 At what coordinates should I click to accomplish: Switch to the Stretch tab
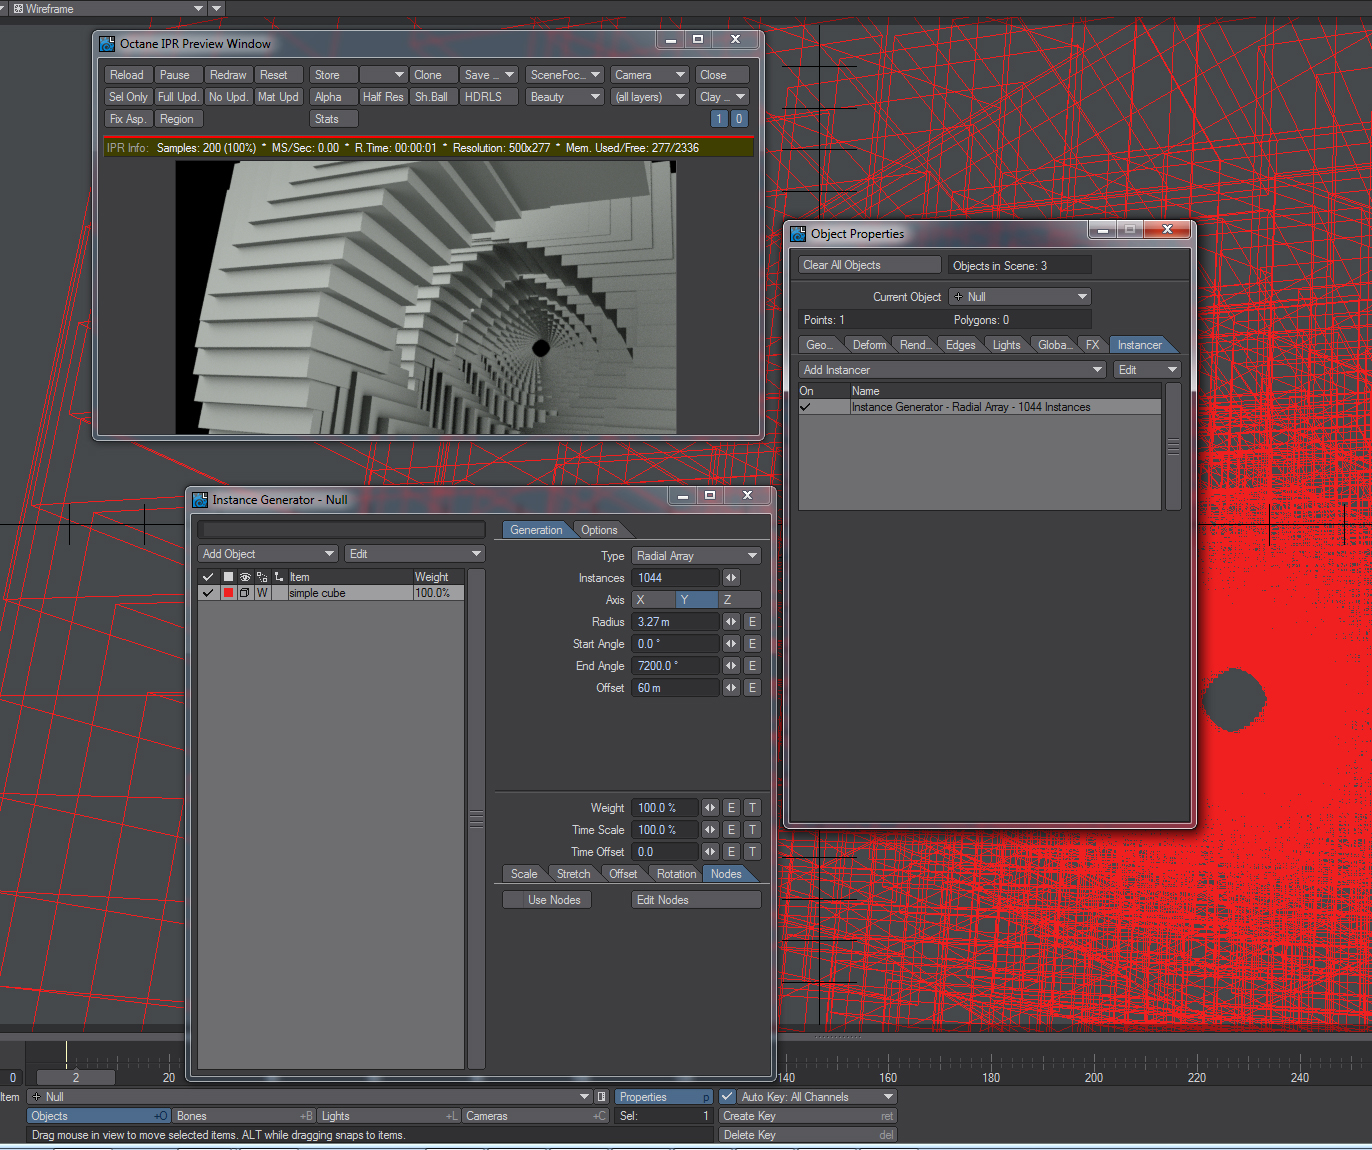point(573,874)
